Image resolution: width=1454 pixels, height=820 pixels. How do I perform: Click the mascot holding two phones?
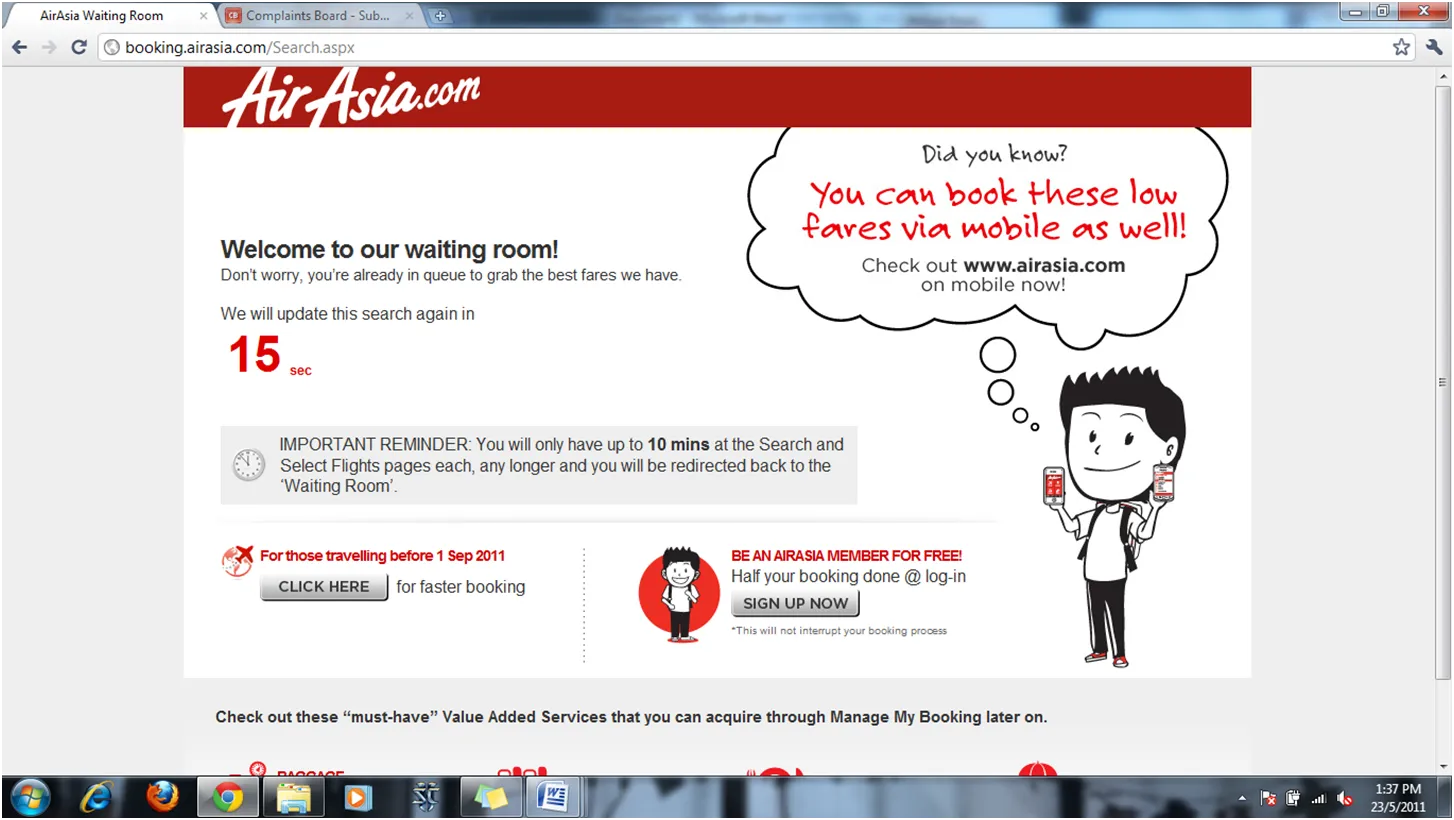pos(1112,518)
